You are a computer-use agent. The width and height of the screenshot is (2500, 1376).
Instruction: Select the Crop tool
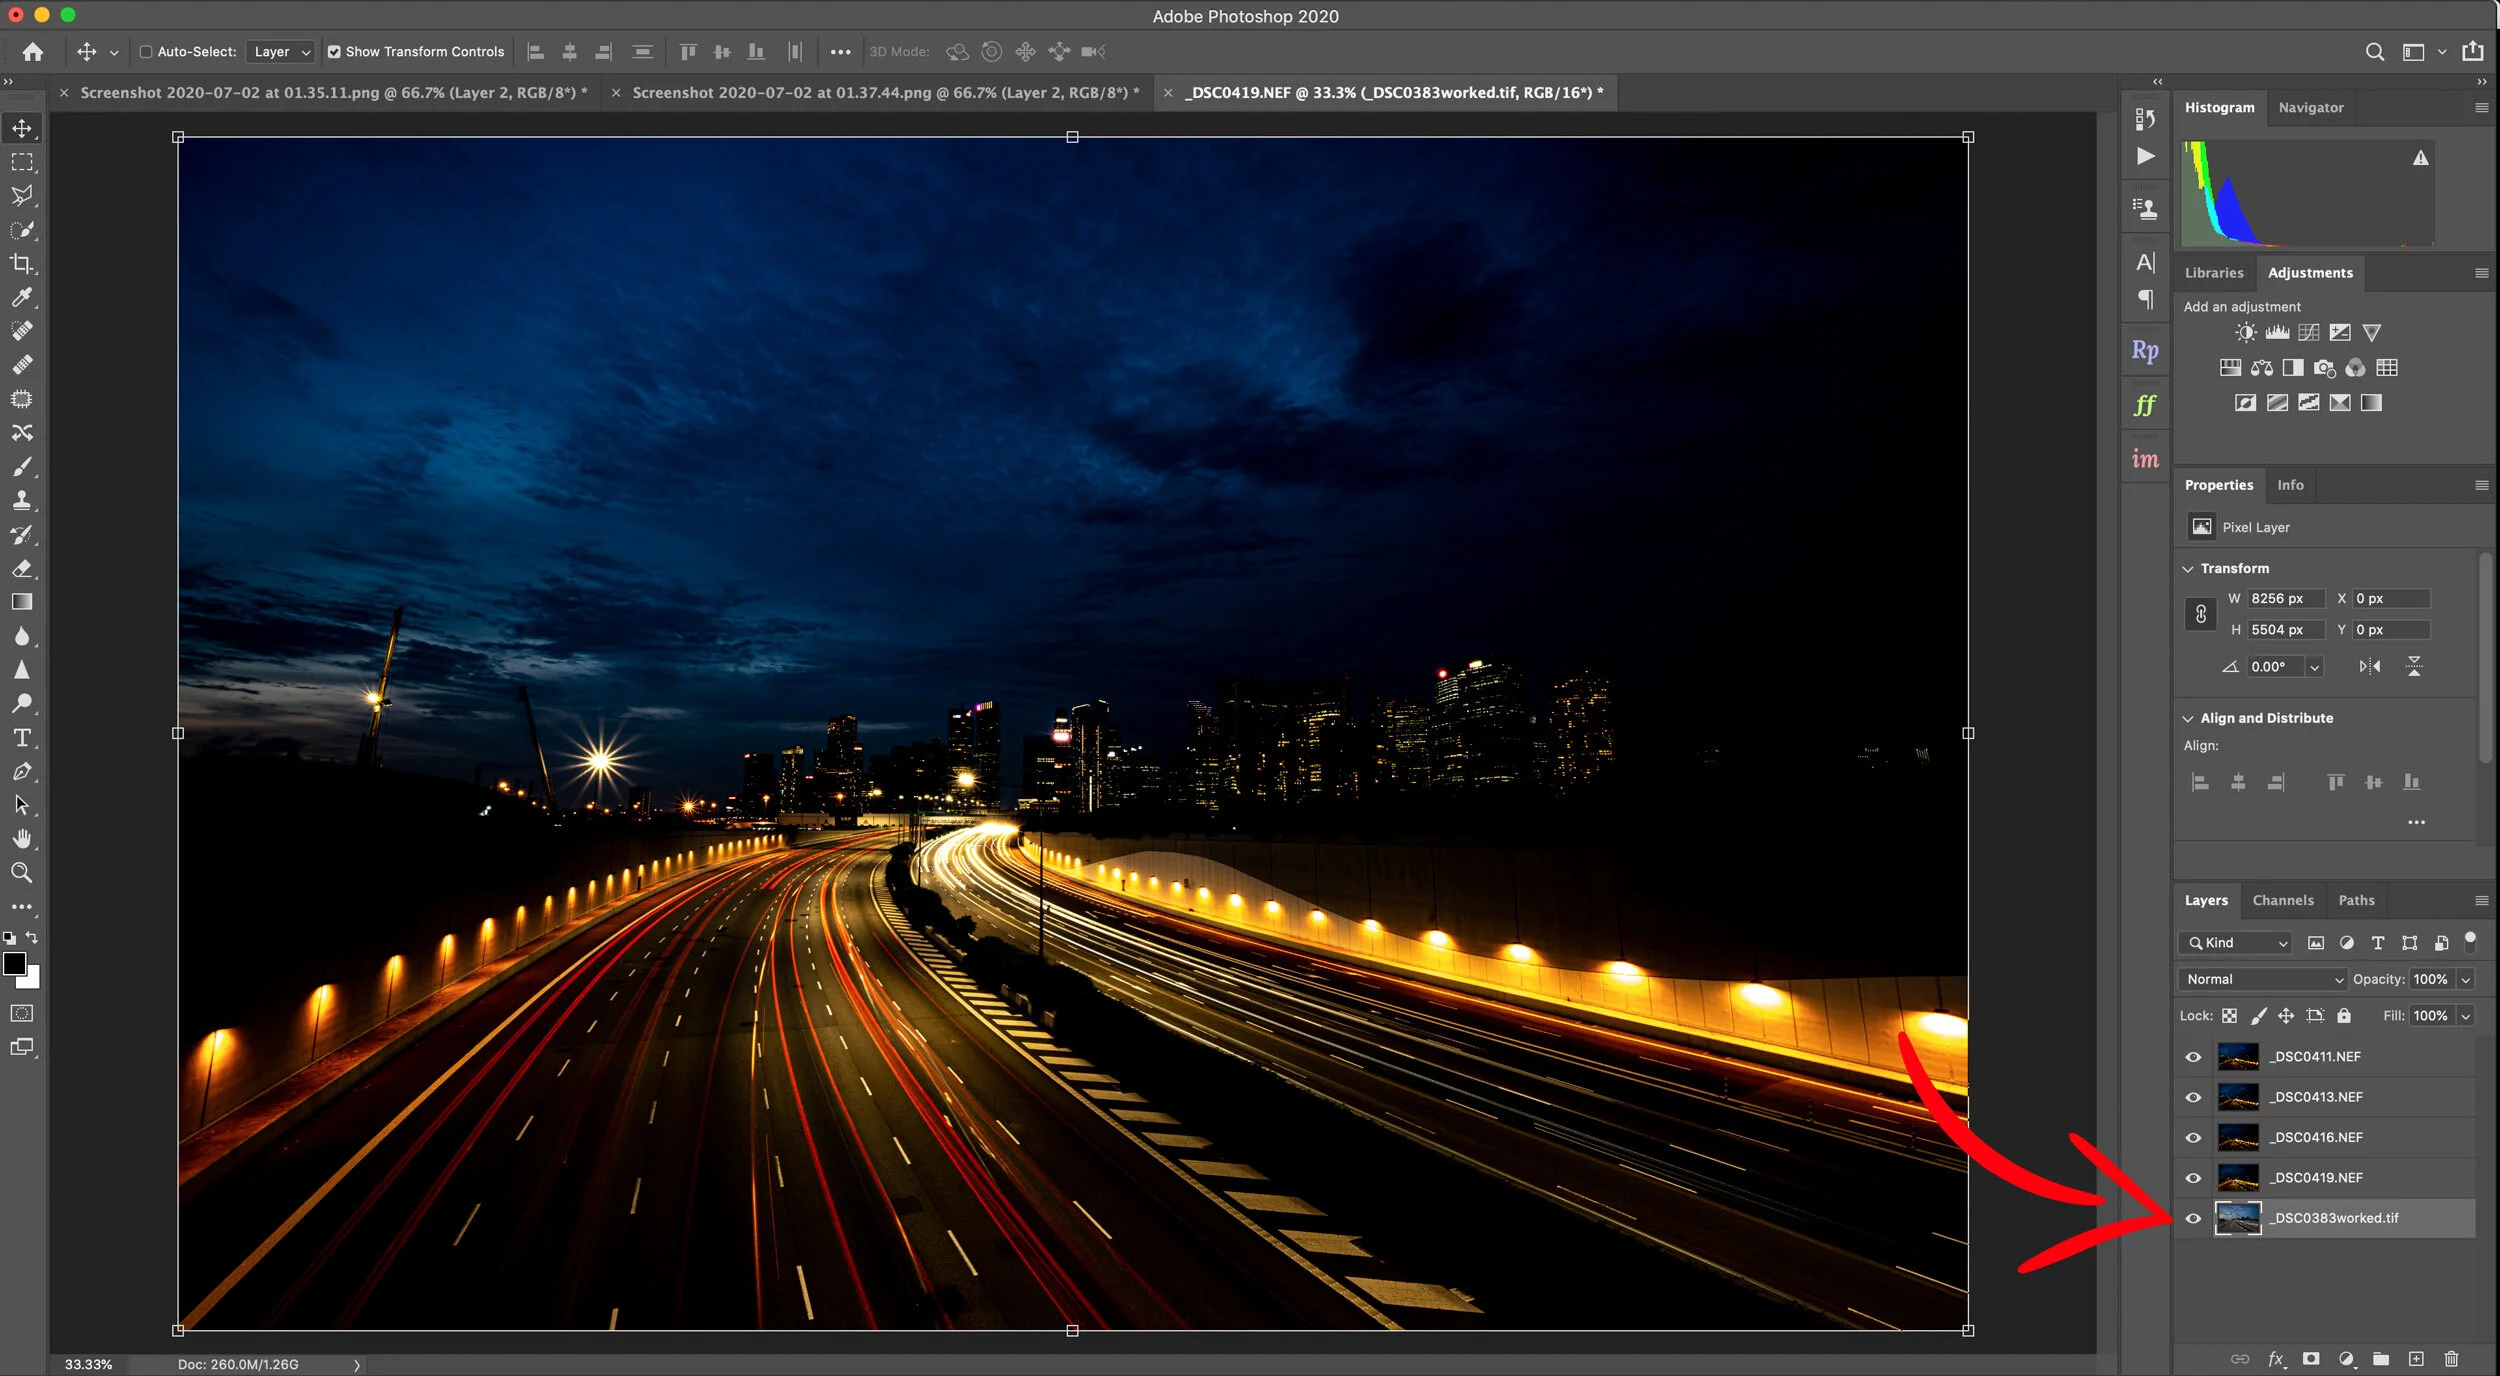[x=22, y=264]
